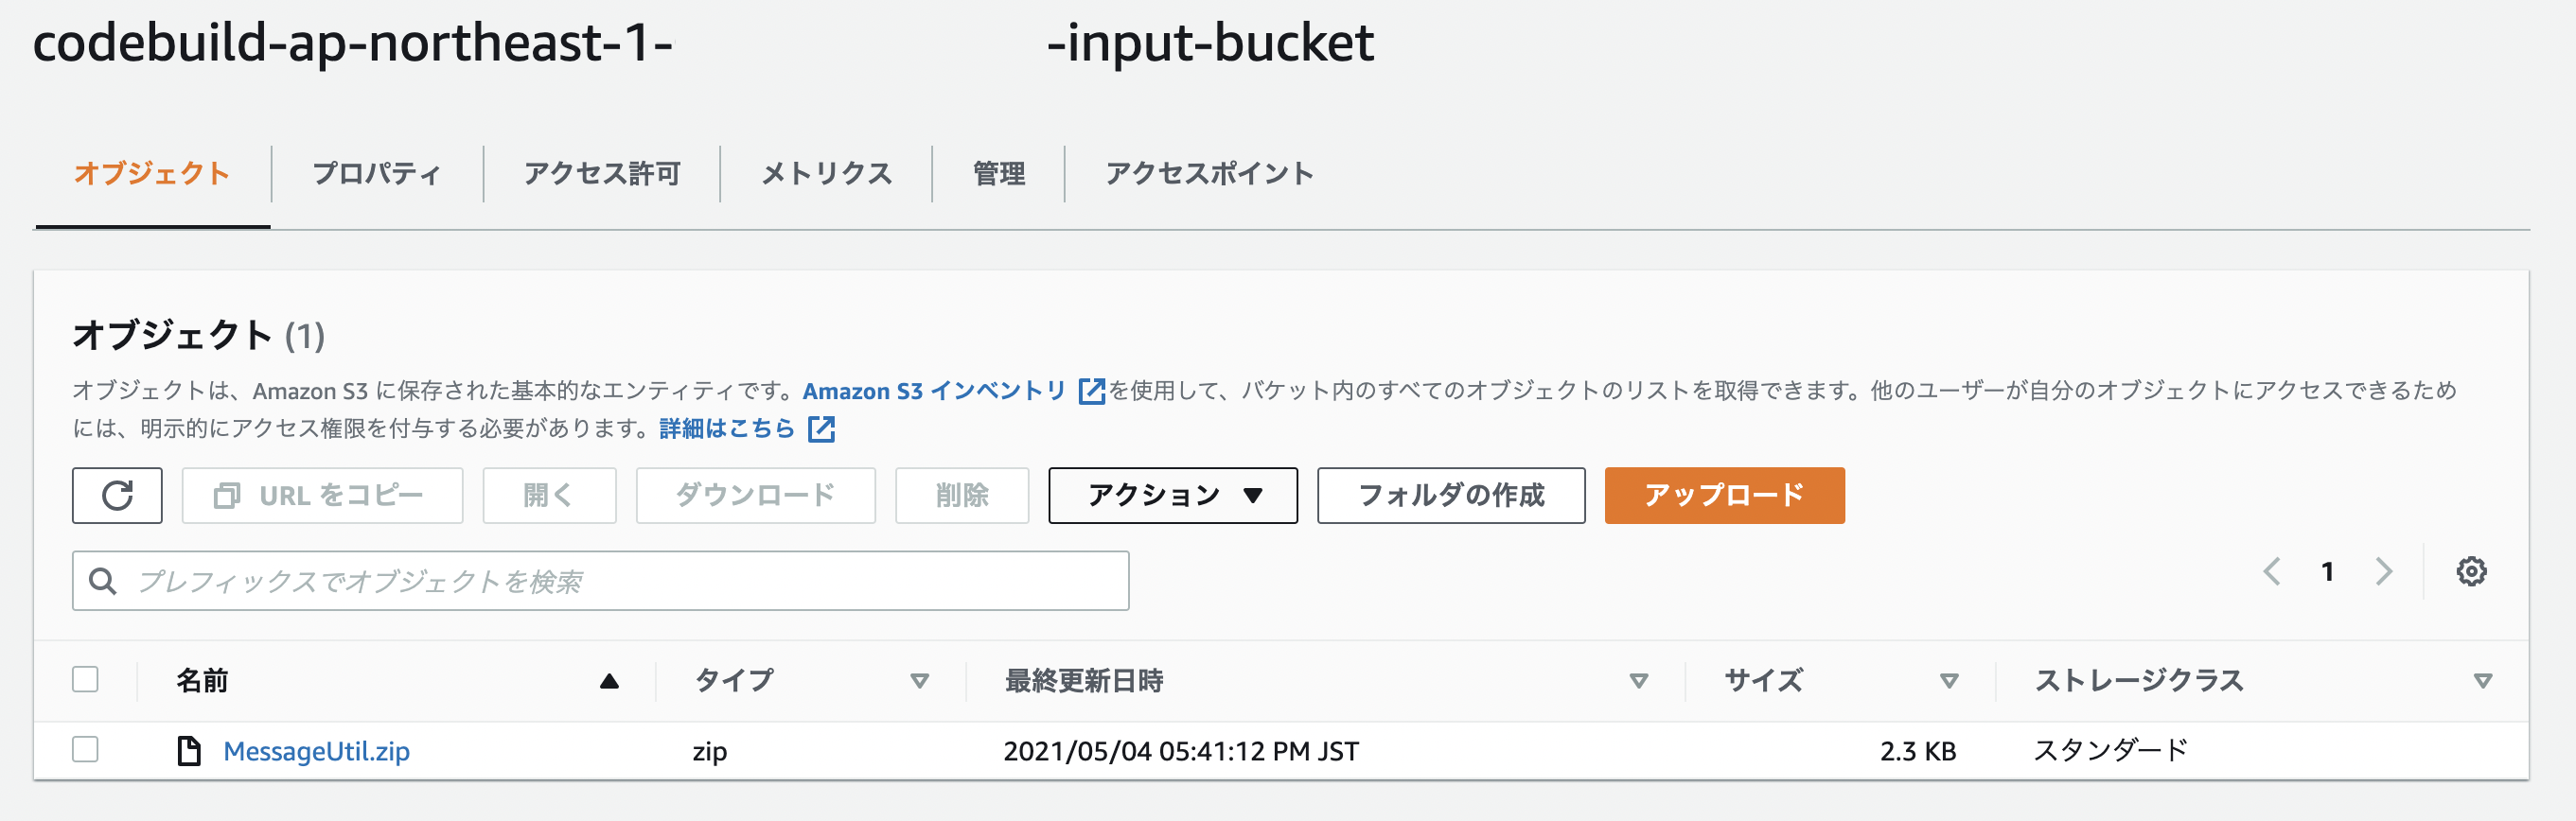Screen dimensions: 2576x821
Task: Toggle the 名前 column sort triangle
Action: [611, 679]
